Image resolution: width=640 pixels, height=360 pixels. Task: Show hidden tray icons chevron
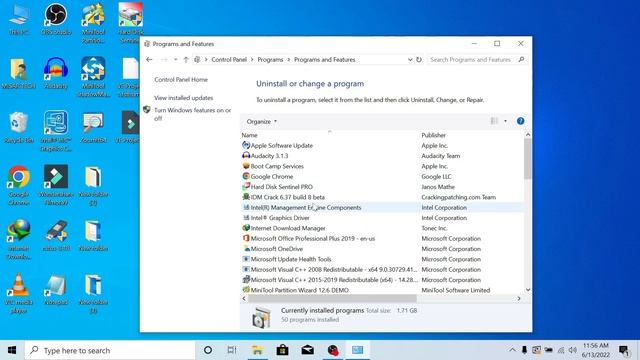click(x=512, y=350)
